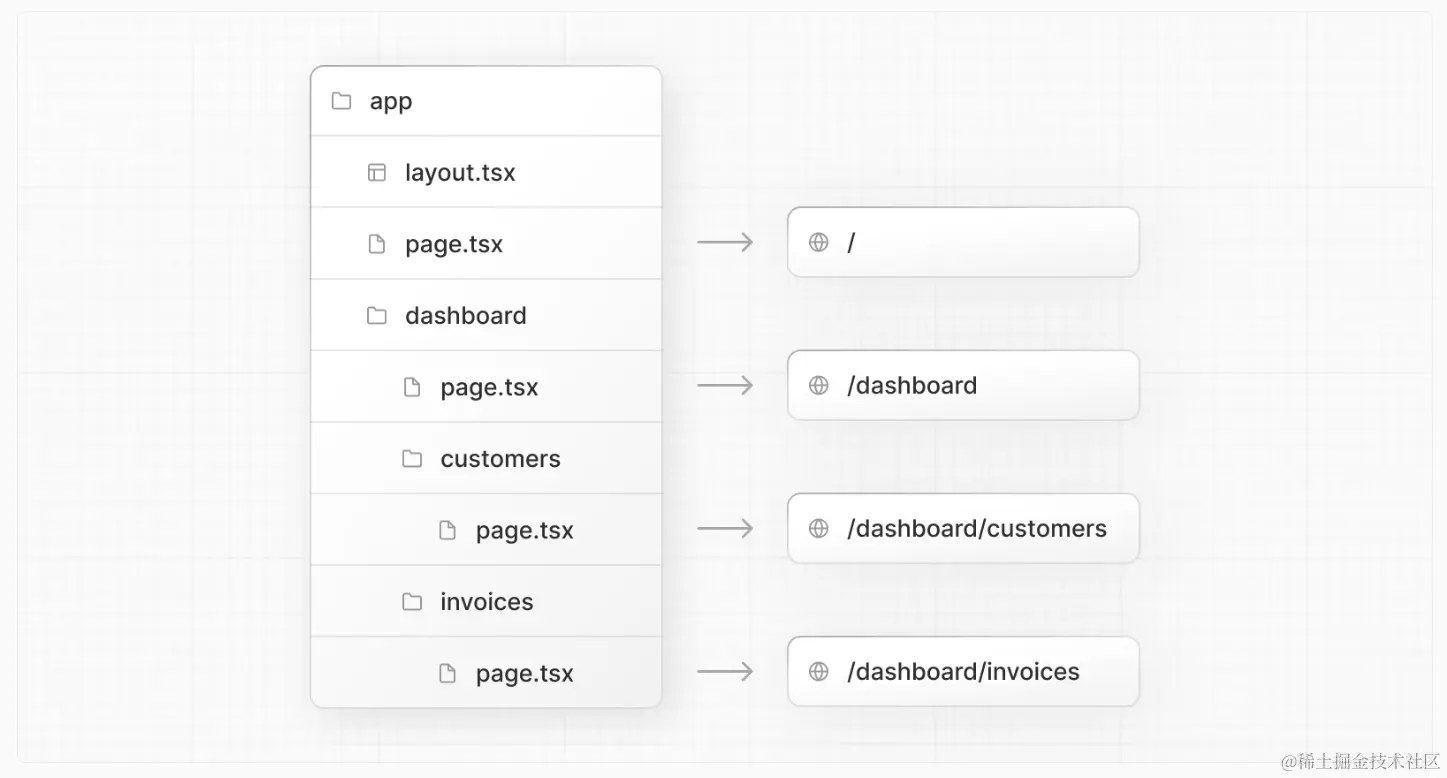Click the globe icon beside /dashboard/invoices
Screen dimensions: 1447x778
[x=819, y=671]
